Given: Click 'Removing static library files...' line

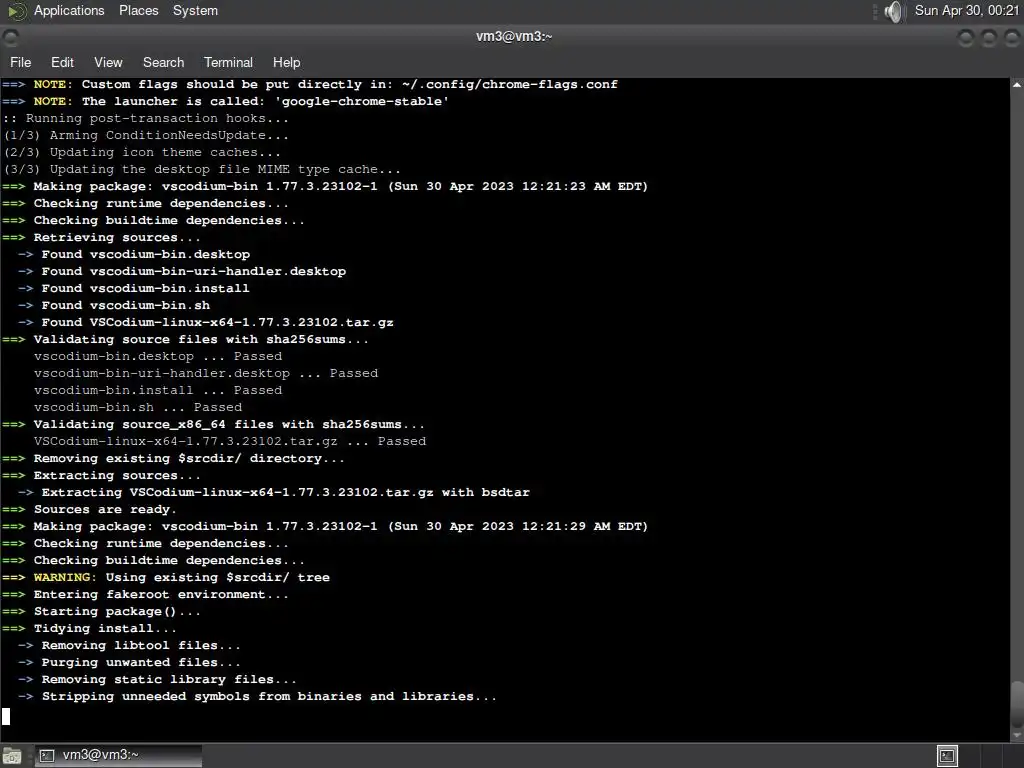Looking at the screenshot, I should point(157,679).
